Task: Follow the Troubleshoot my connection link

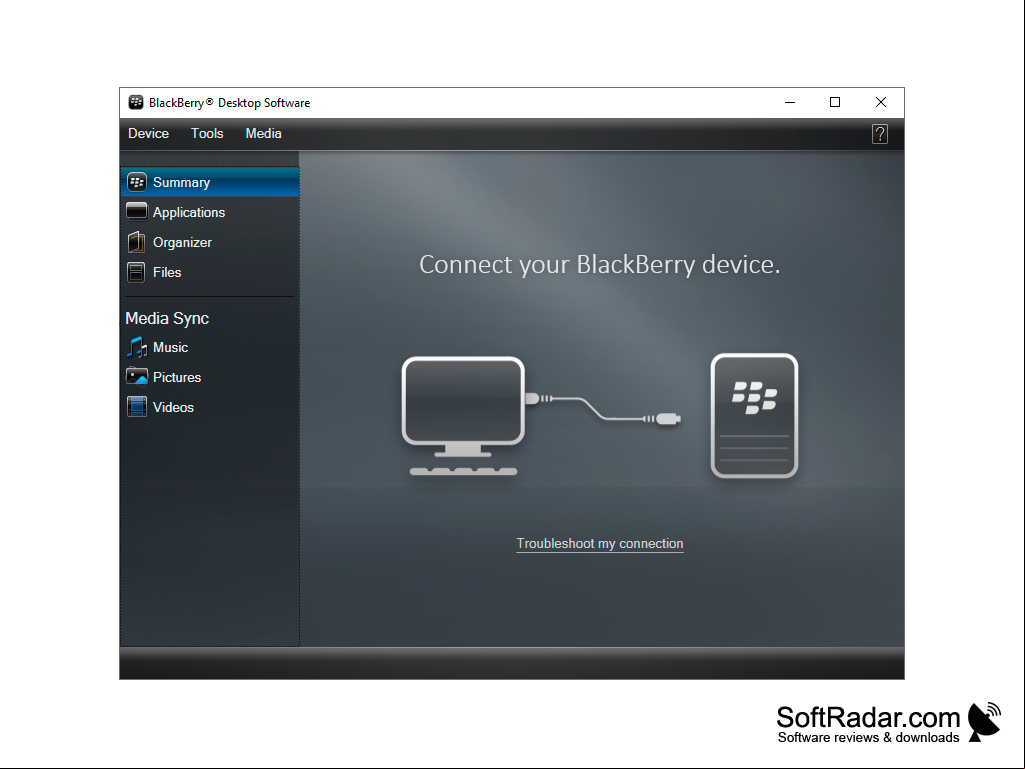Action: pos(600,543)
